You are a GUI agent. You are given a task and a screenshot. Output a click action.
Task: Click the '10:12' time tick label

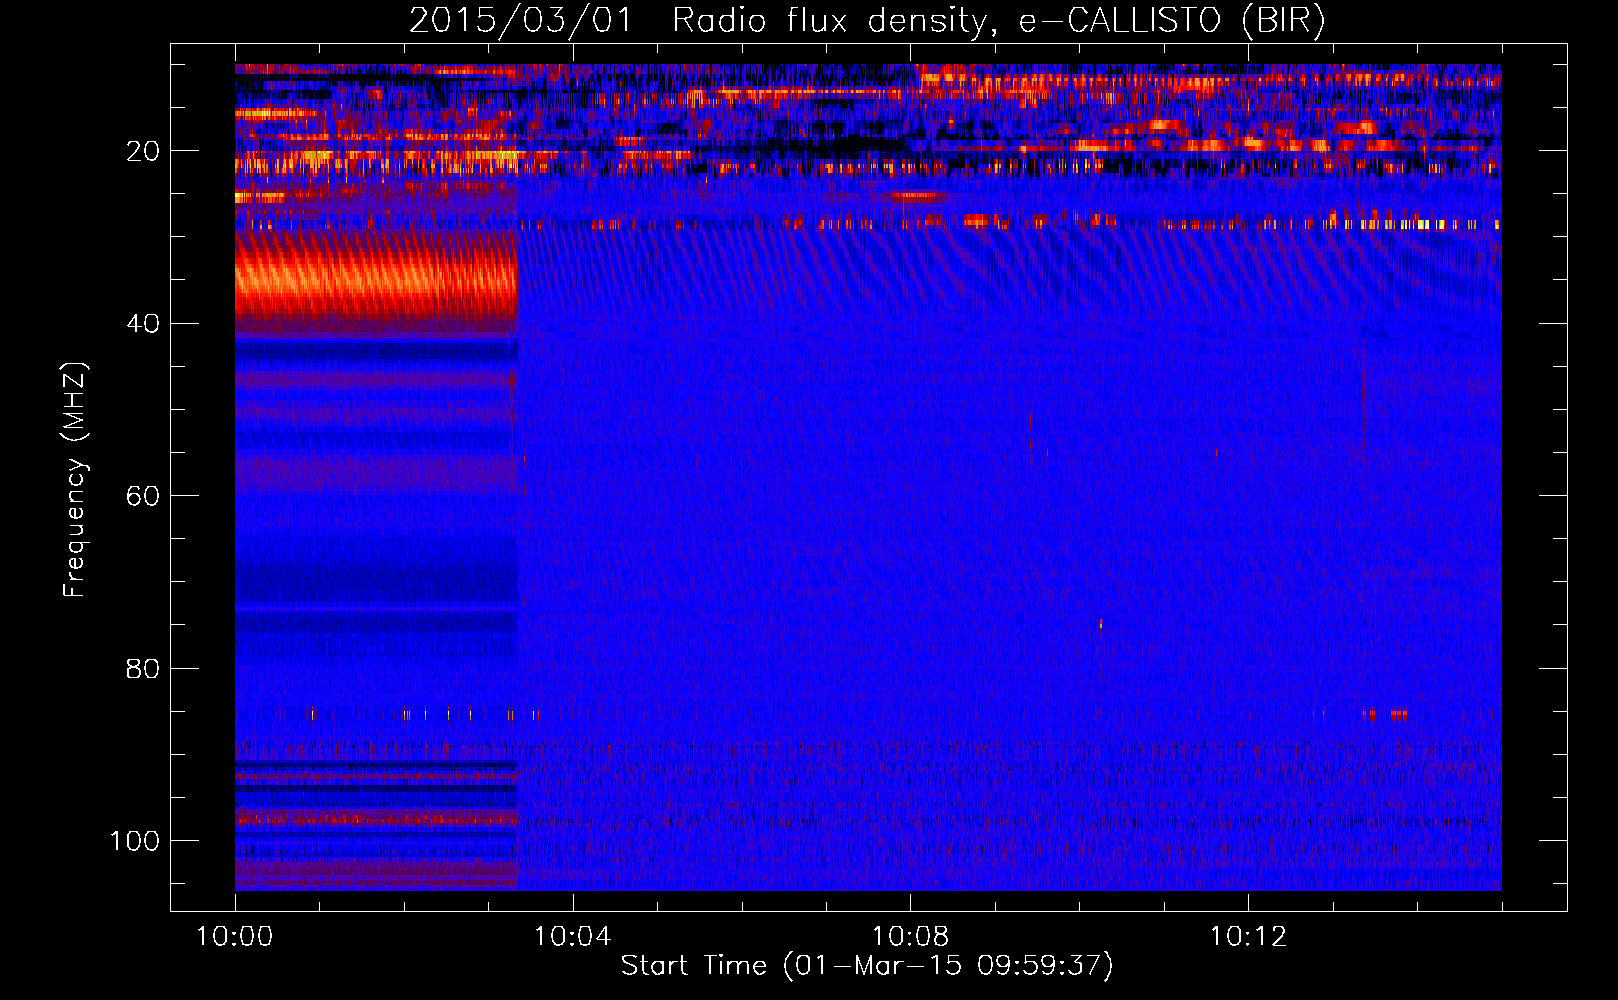point(1248,937)
